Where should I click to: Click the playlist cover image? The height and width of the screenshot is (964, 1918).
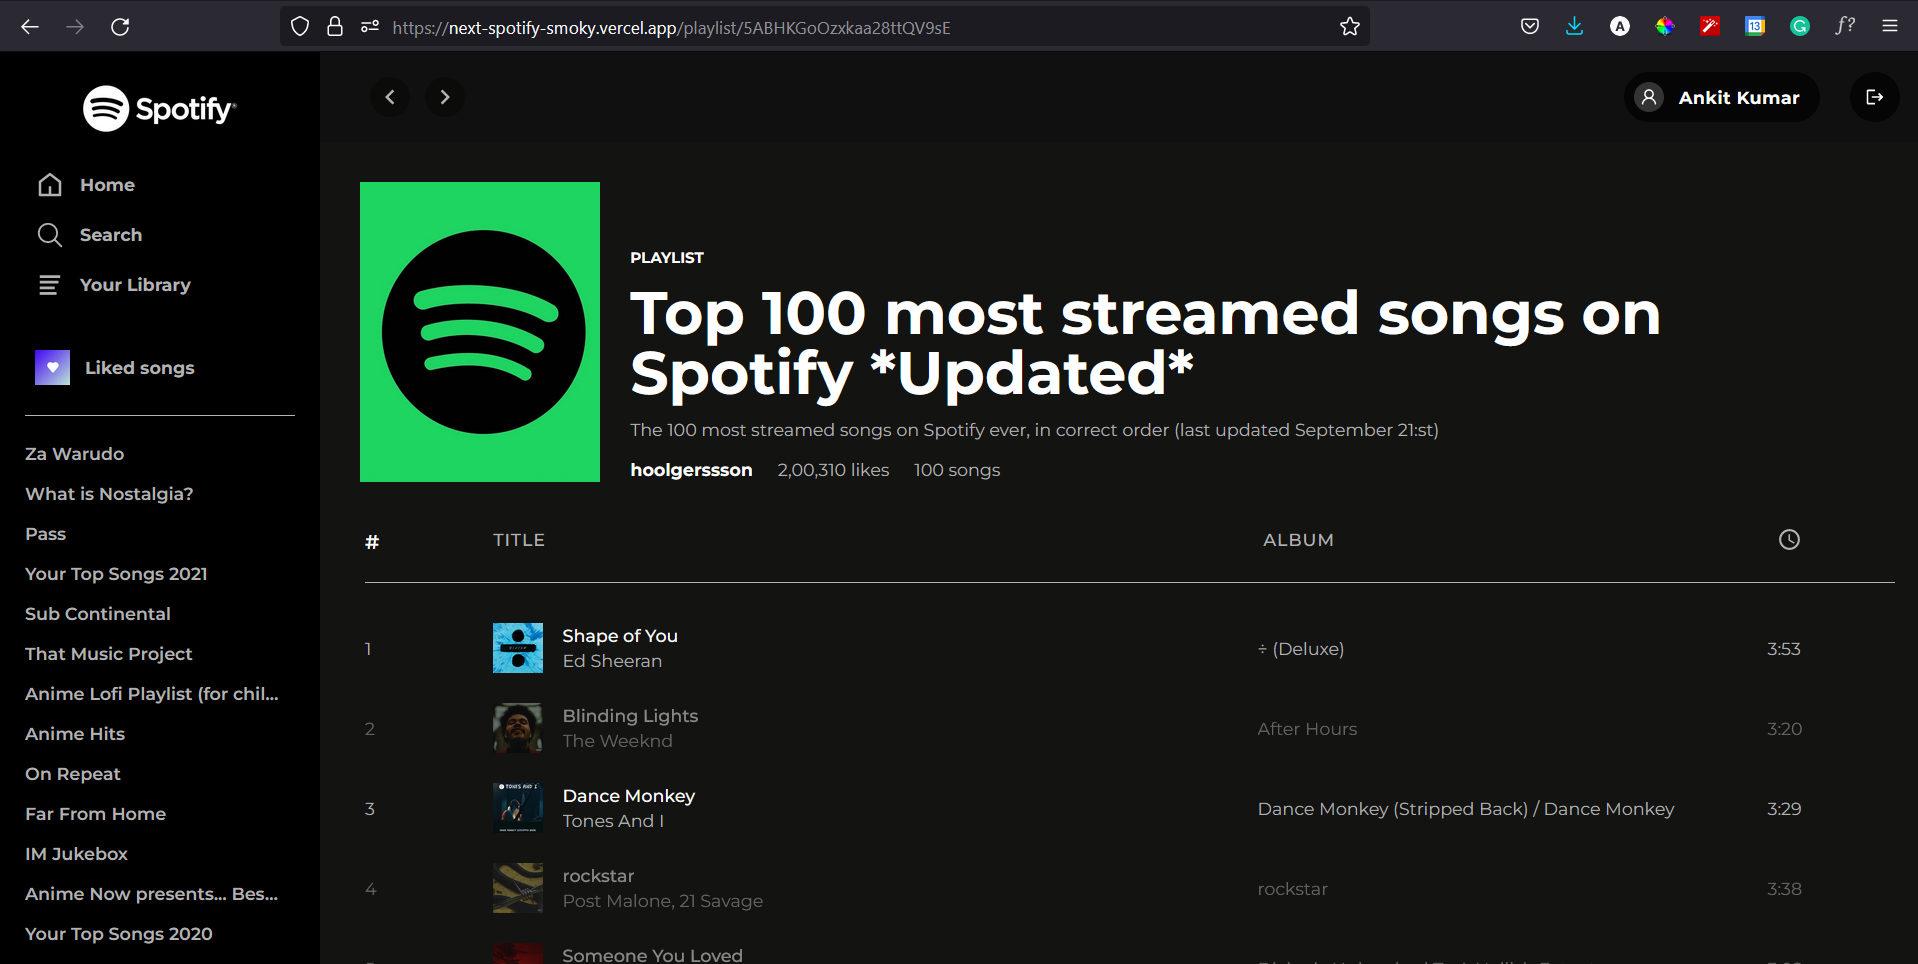(x=480, y=332)
